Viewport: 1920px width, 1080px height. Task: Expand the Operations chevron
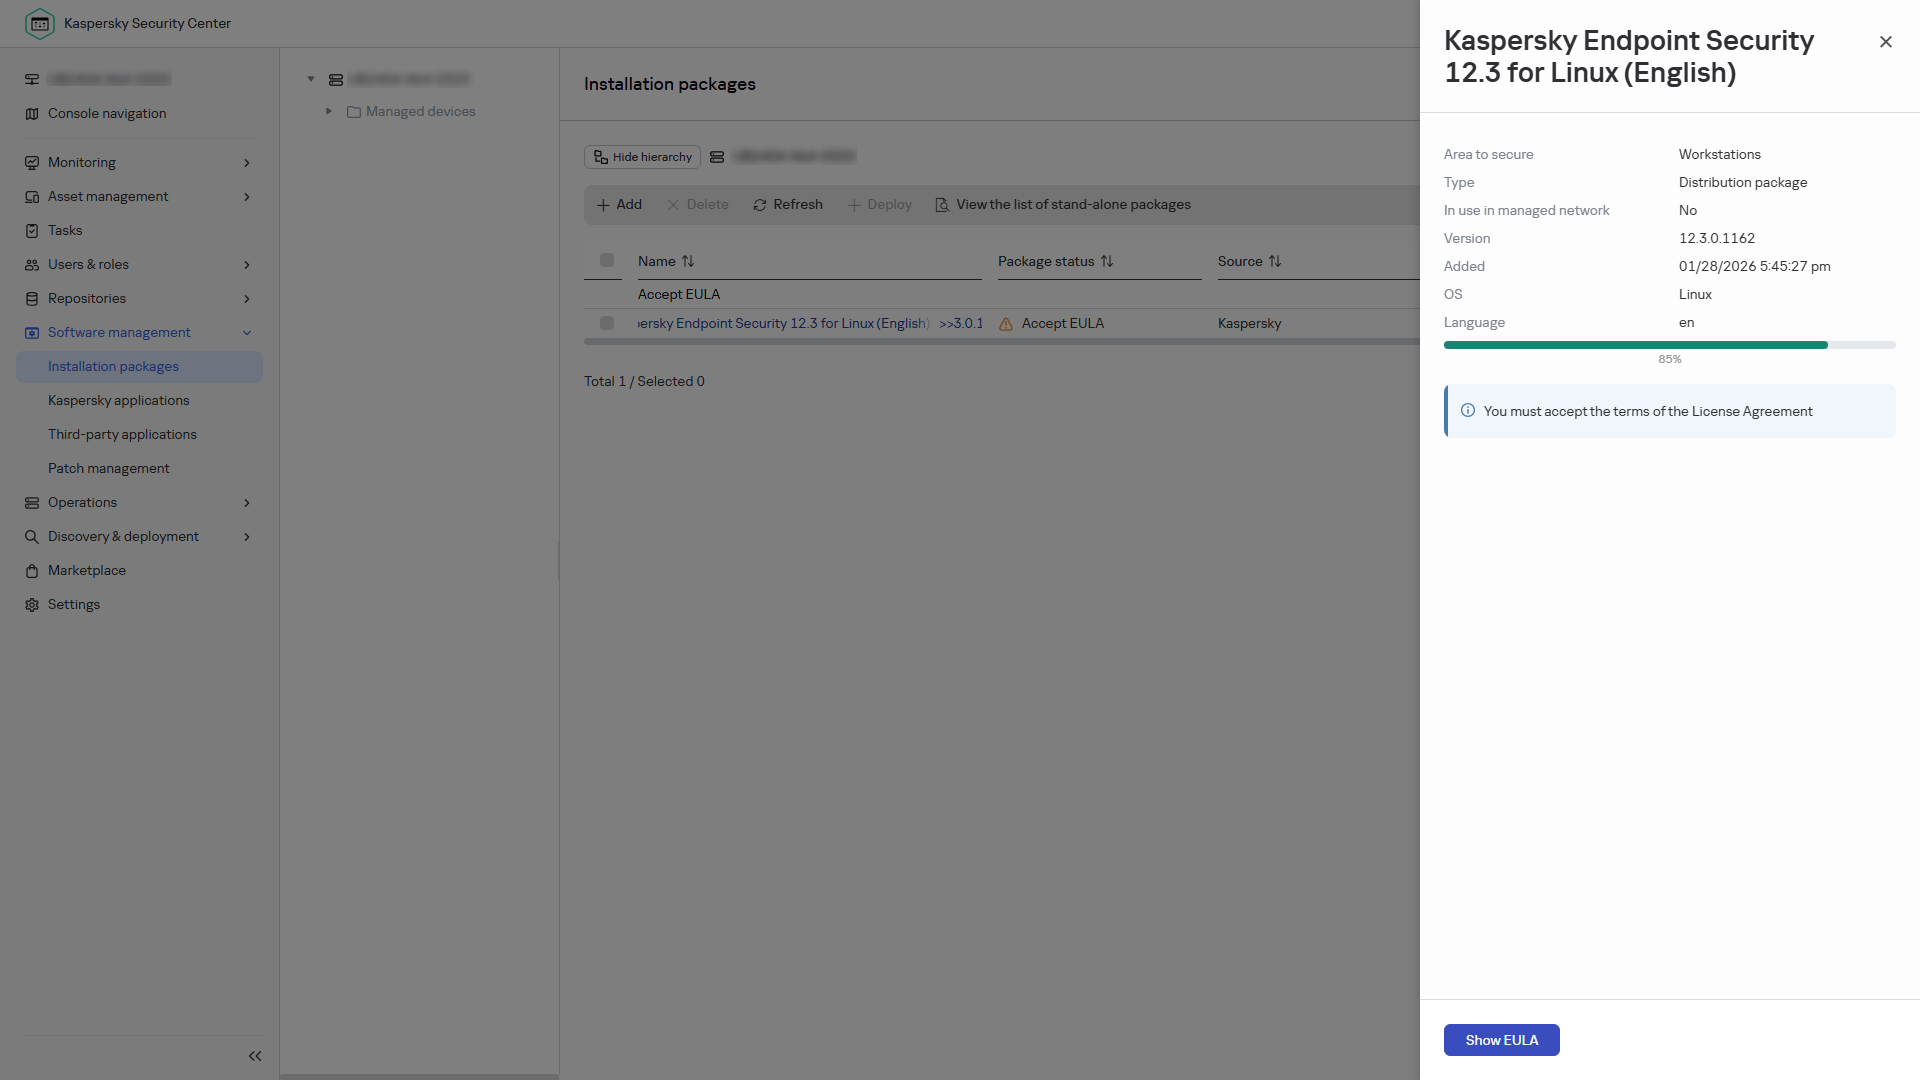pos(247,502)
